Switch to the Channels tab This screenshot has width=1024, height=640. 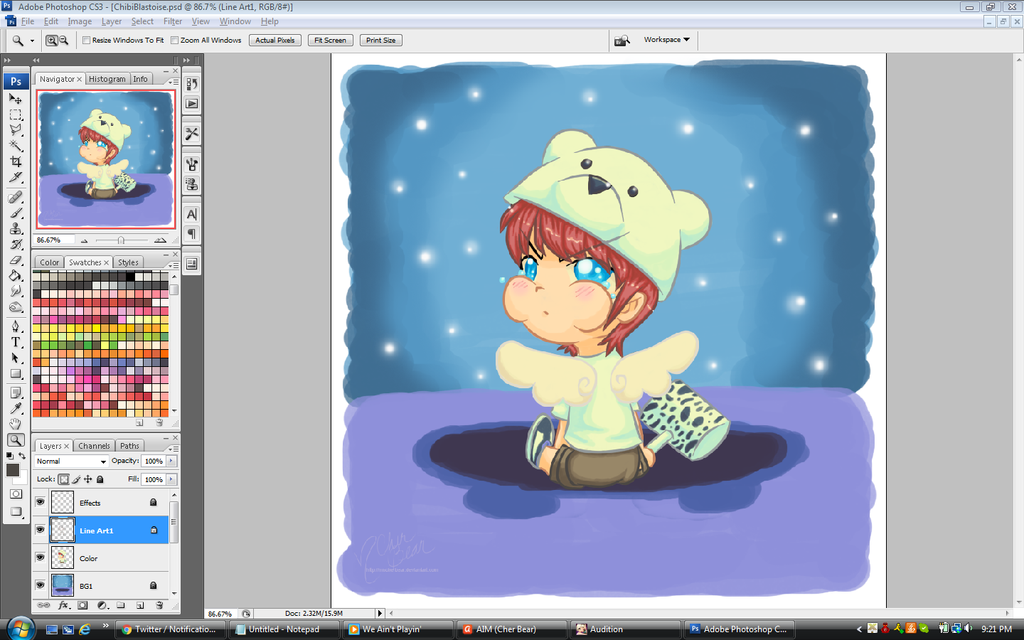(94, 446)
